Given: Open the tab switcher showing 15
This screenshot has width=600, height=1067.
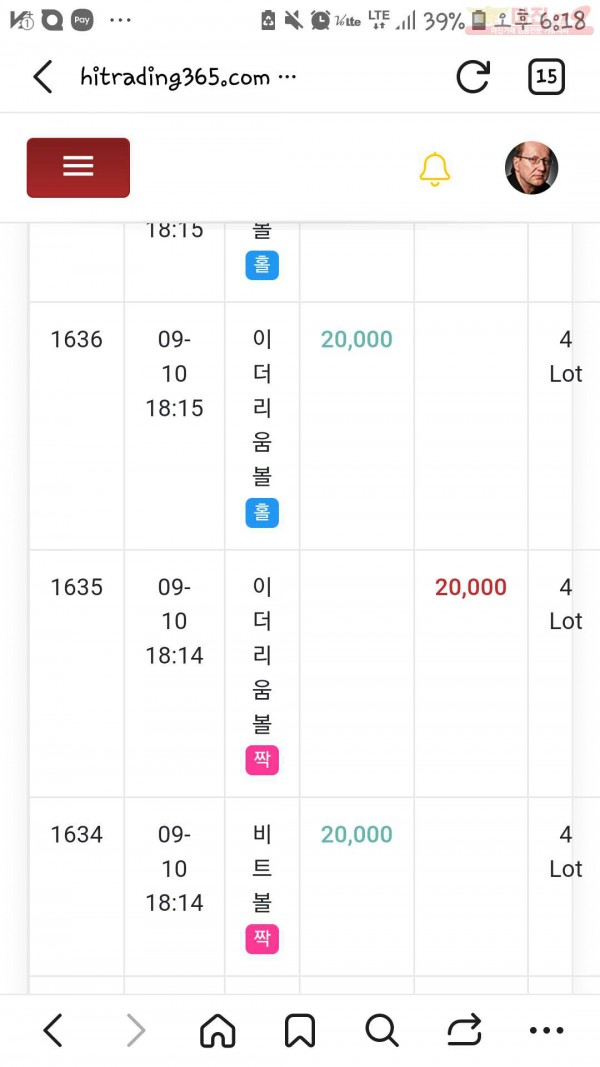Looking at the screenshot, I should pos(546,76).
